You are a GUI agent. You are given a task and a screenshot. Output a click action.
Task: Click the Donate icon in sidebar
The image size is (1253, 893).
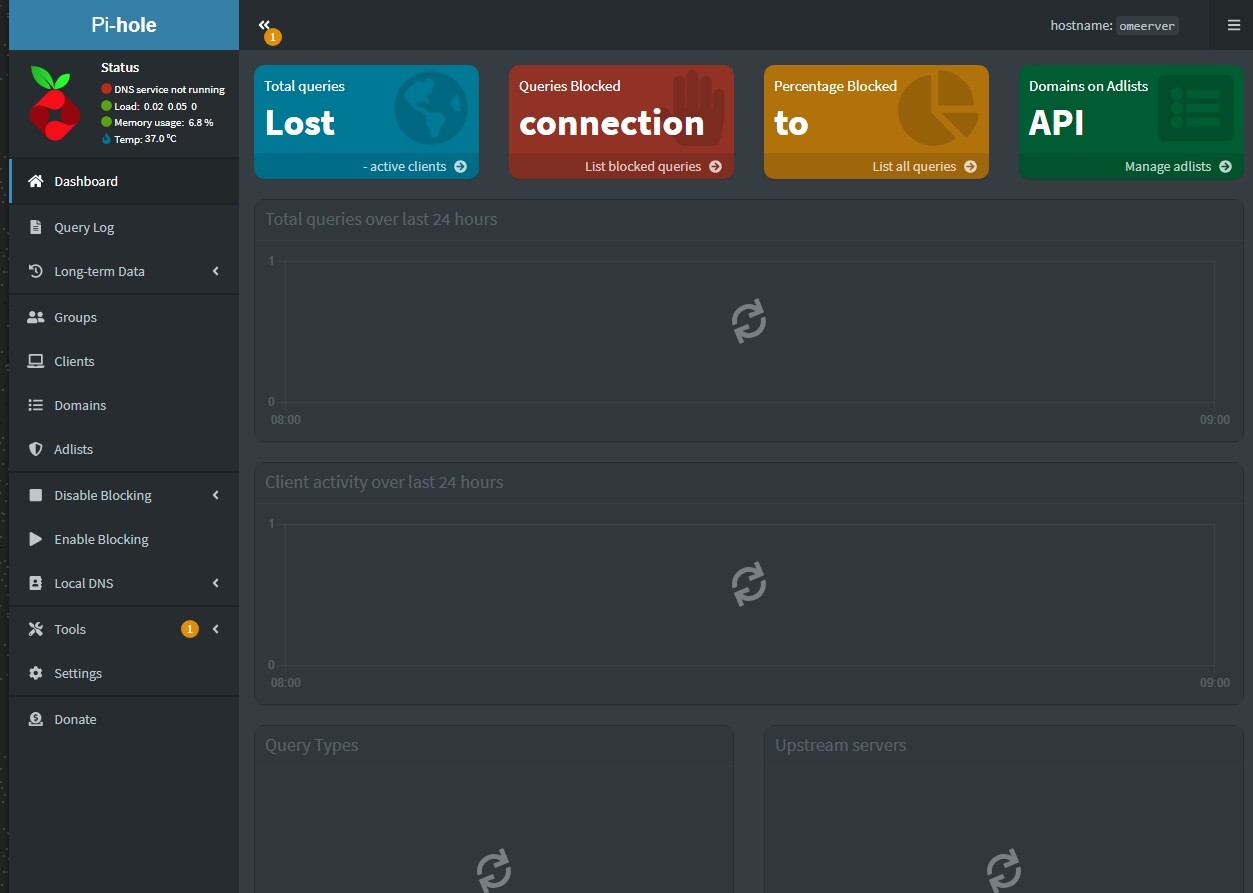(x=36, y=719)
